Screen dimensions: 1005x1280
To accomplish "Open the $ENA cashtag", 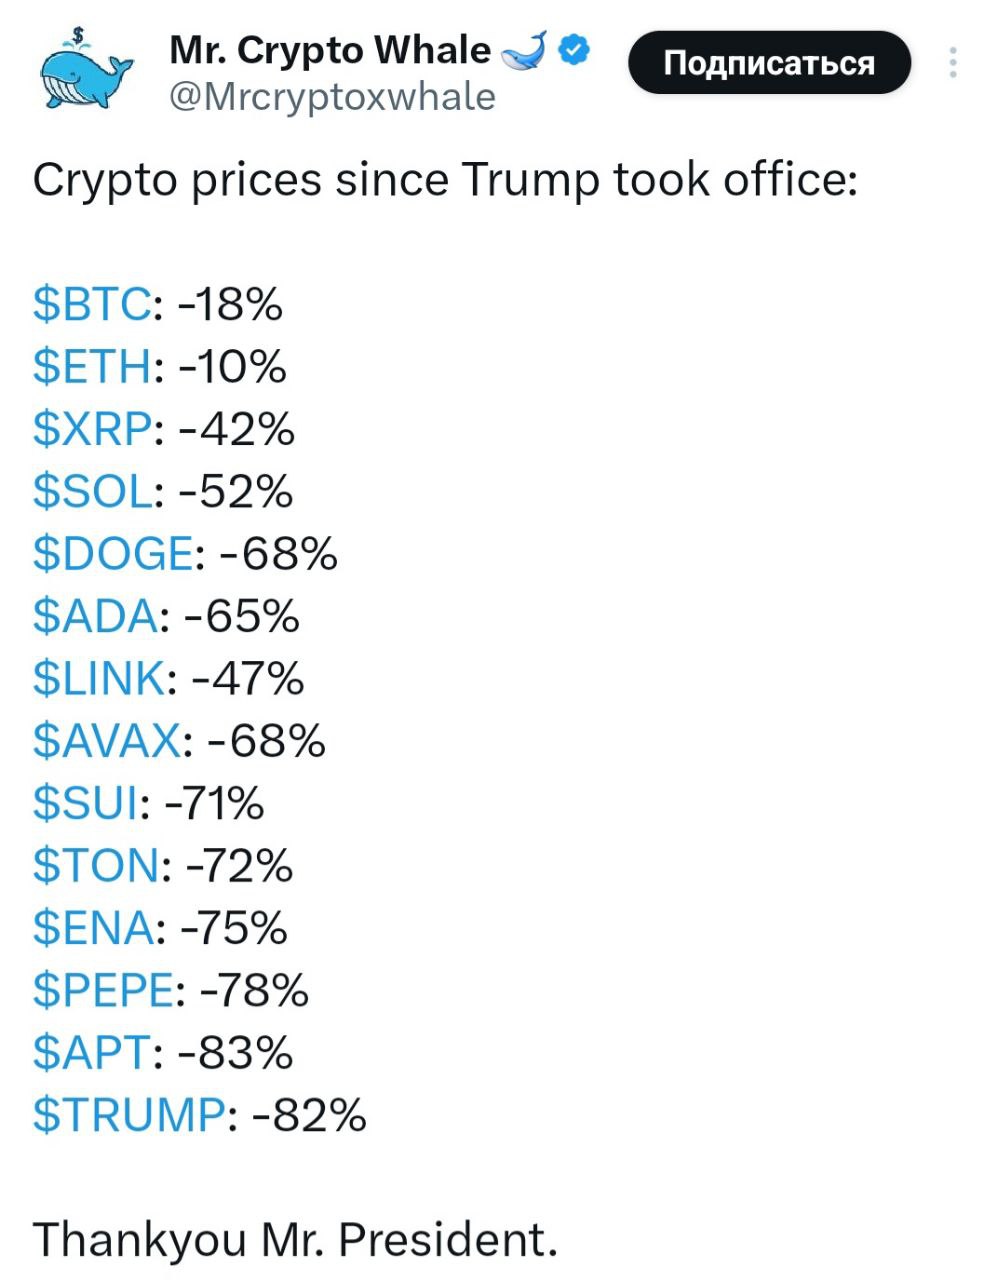I will (94, 928).
